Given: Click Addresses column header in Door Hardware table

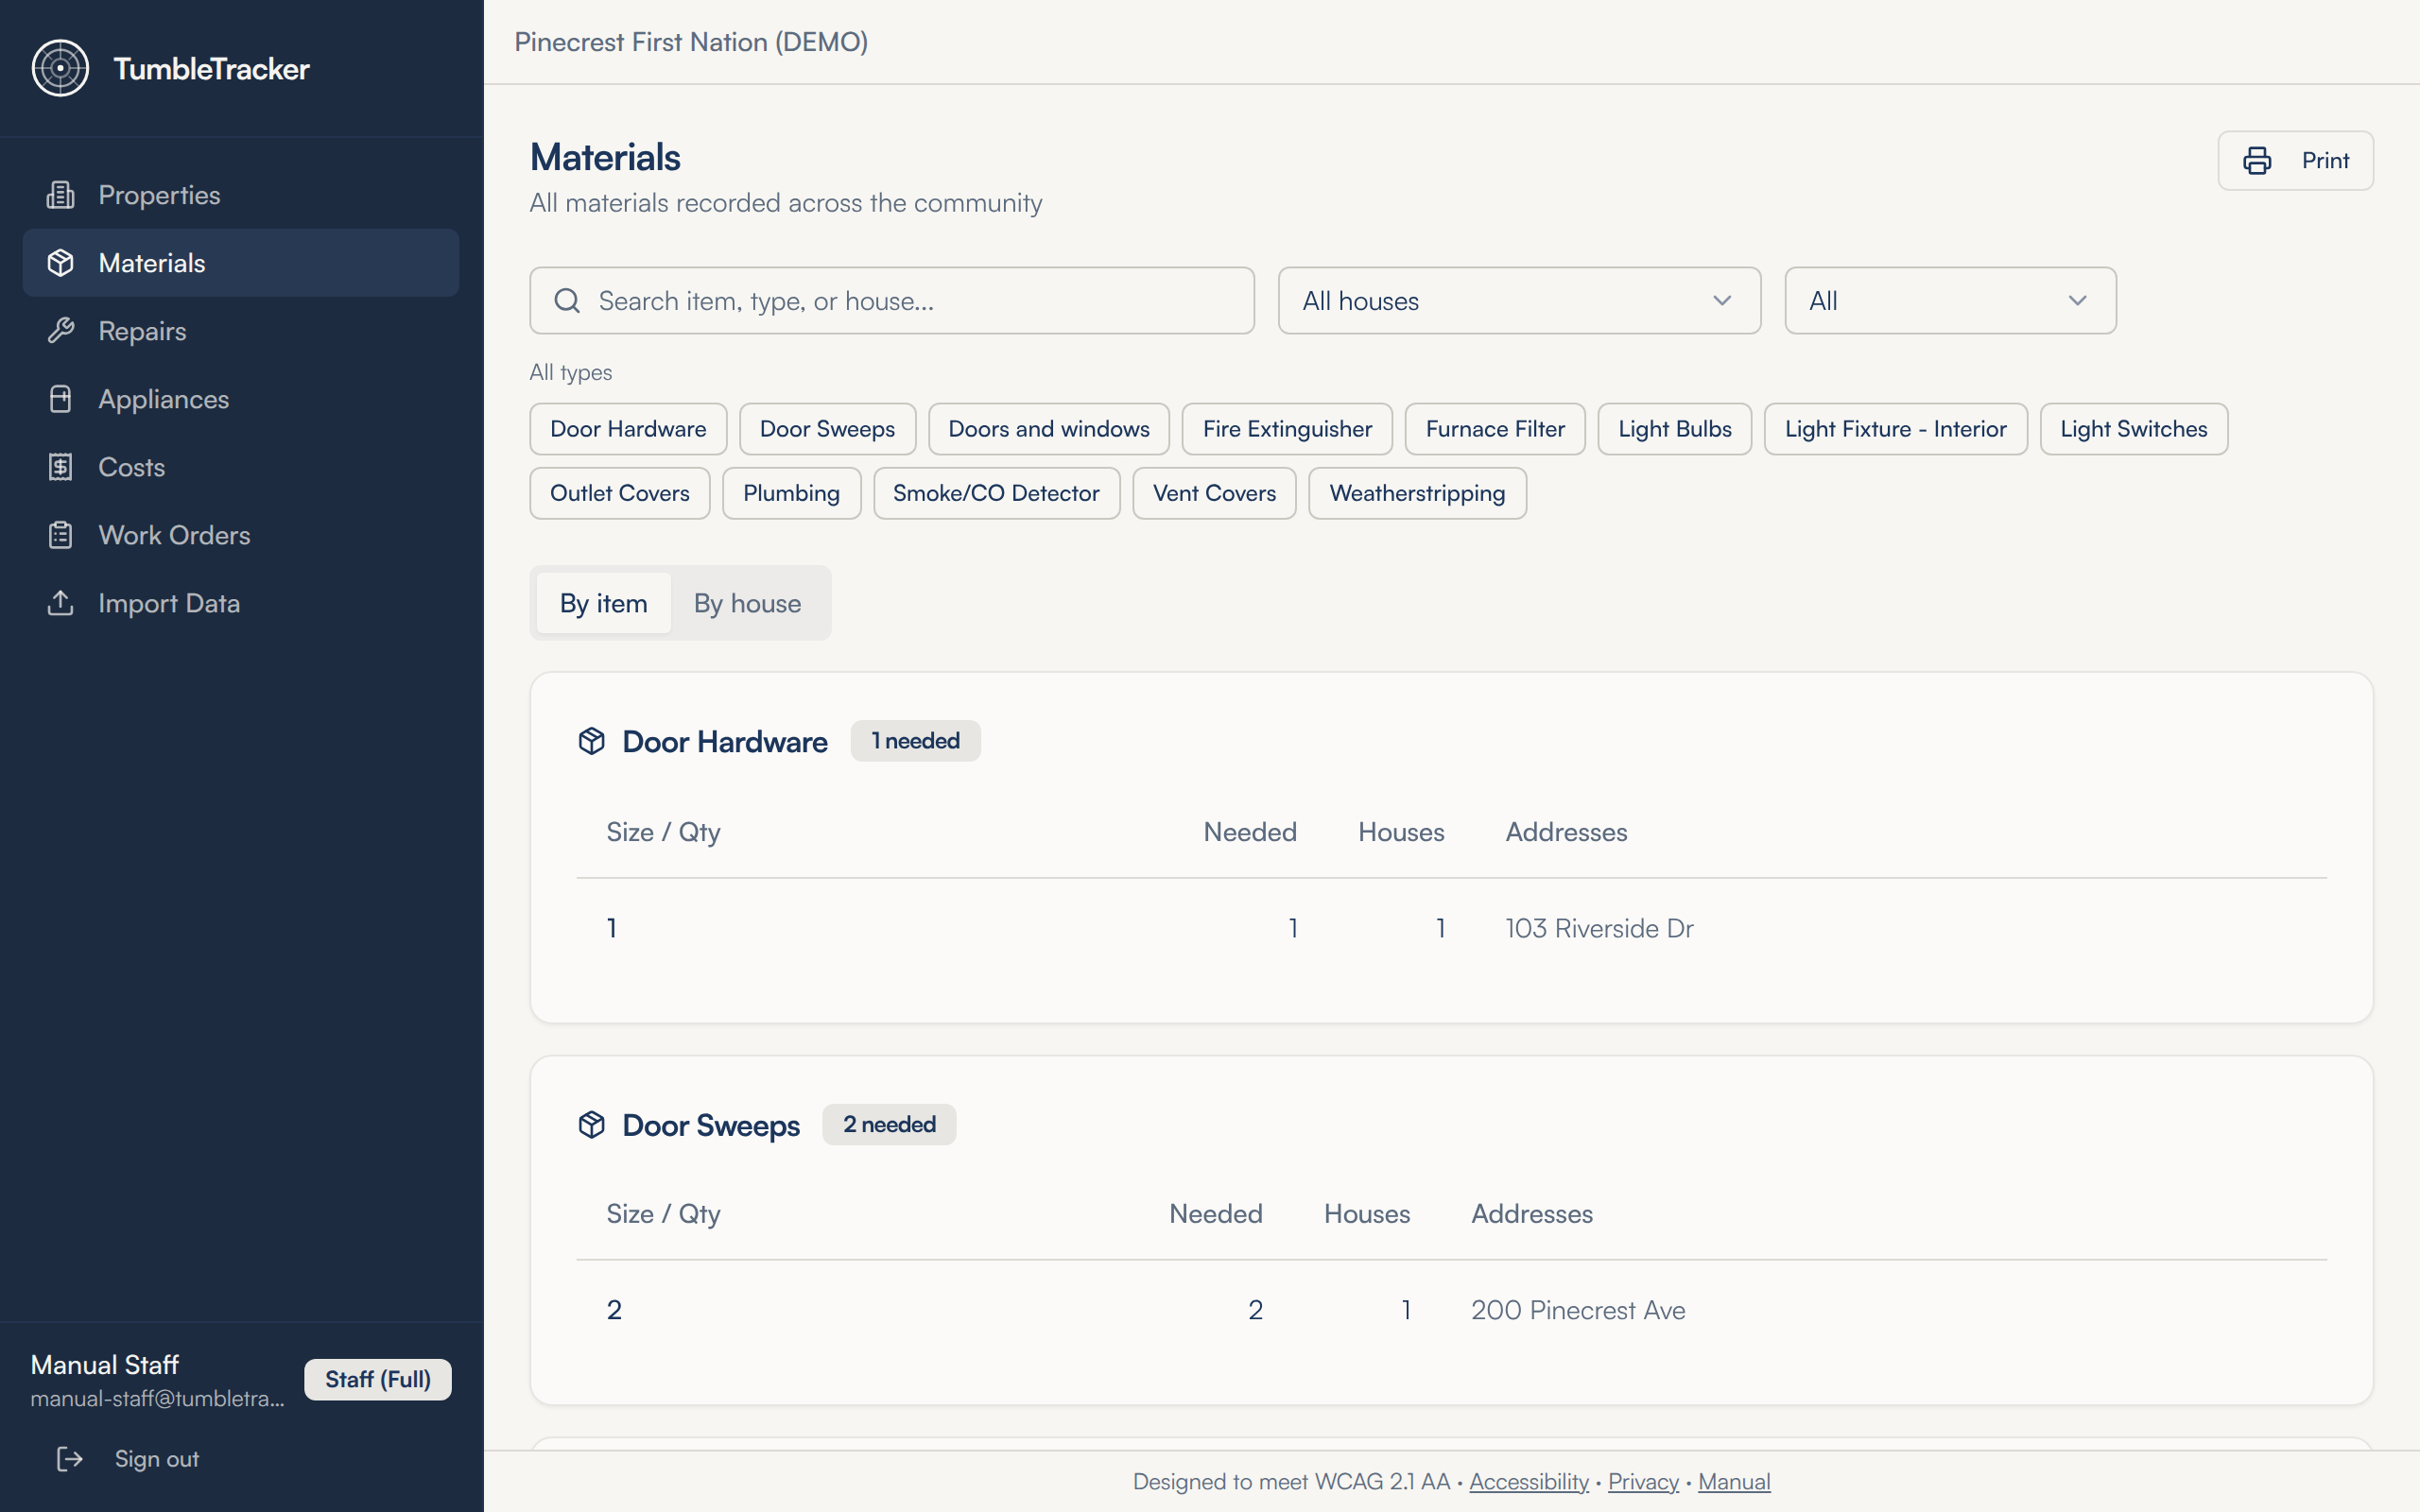Looking at the screenshot, I should pos(1566,832).
